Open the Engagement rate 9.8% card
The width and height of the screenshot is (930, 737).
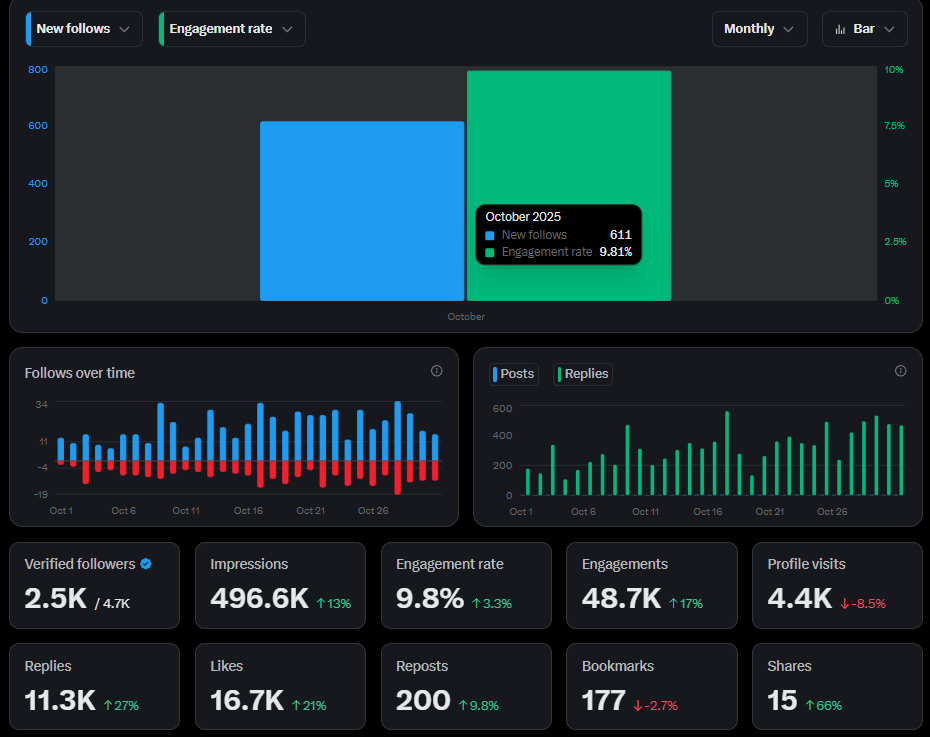466,585
